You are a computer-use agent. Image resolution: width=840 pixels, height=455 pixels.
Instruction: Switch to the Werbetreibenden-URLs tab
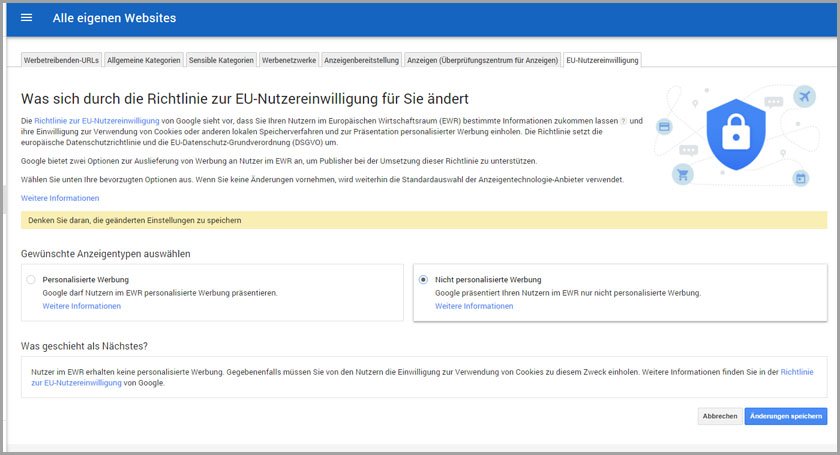click(61, 60)
